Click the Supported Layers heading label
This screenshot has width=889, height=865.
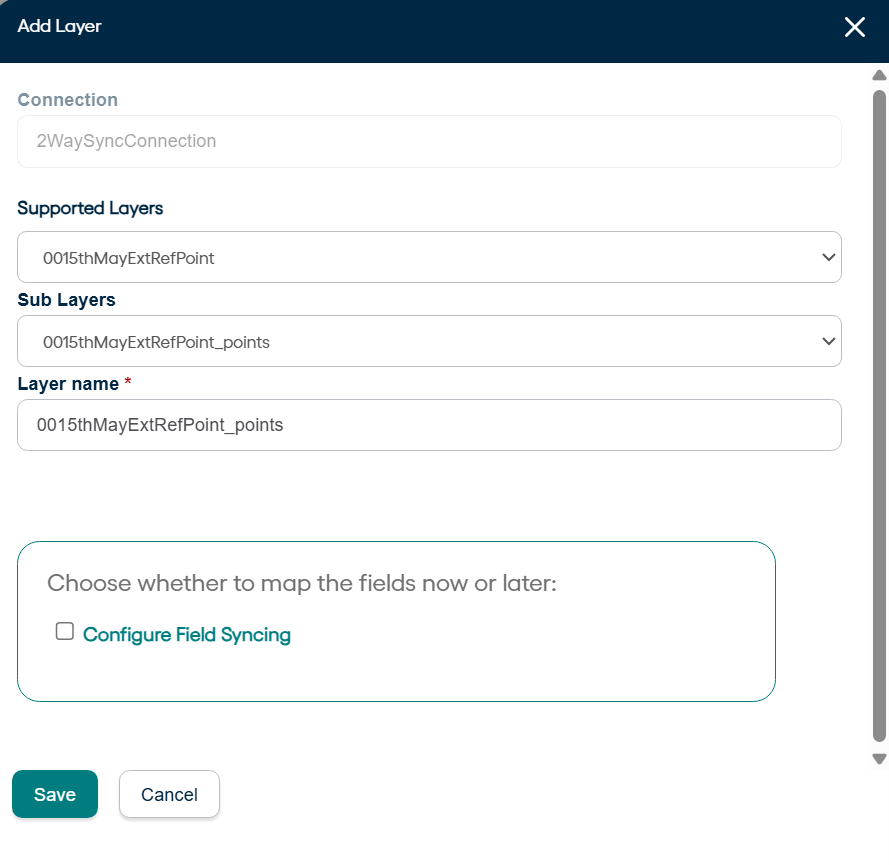90,208
